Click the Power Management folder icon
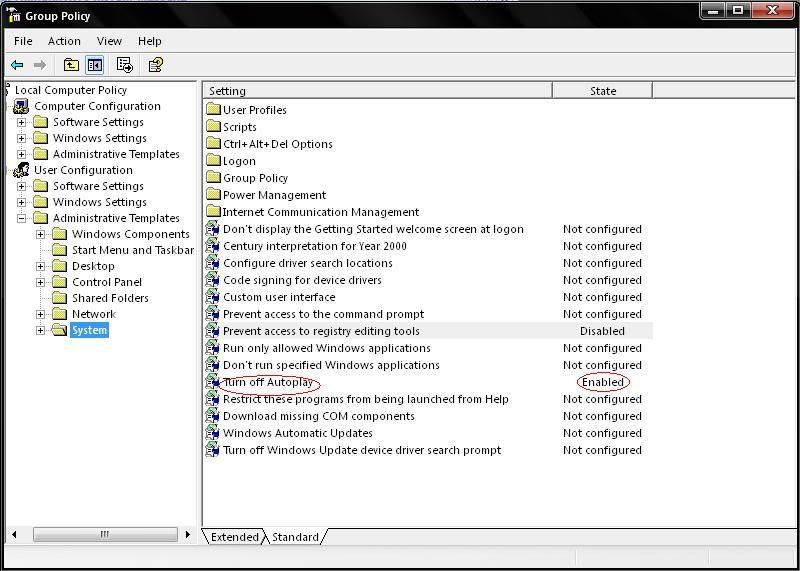The width and height of the screenshot is (800, 571). click(213, 195)
